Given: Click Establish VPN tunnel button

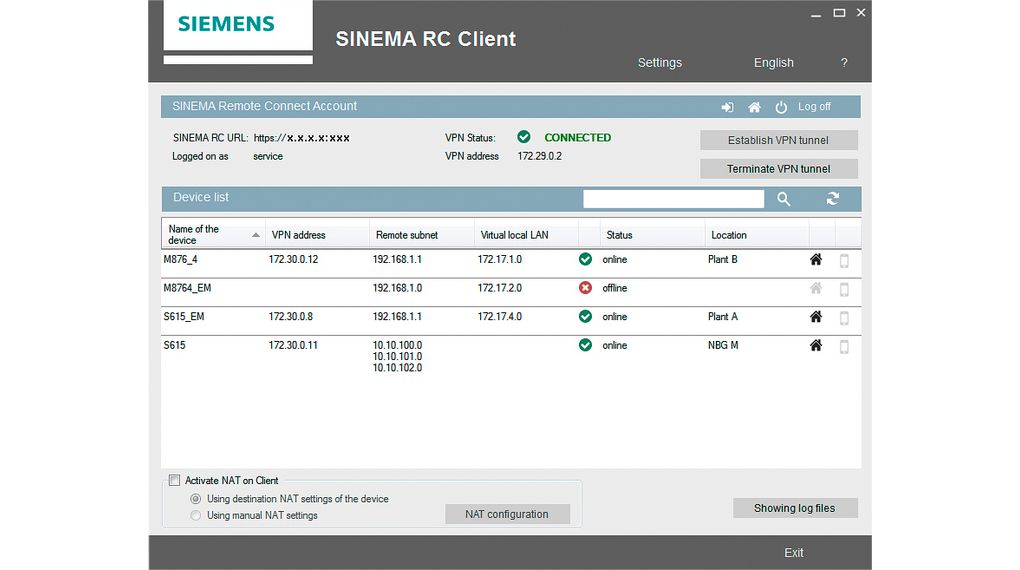Looking at the screenshot, I should 779,140.
